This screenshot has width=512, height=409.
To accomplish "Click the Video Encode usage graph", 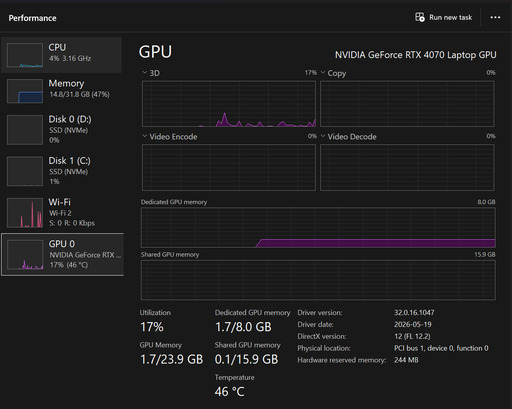I will [x=229, y=167].
